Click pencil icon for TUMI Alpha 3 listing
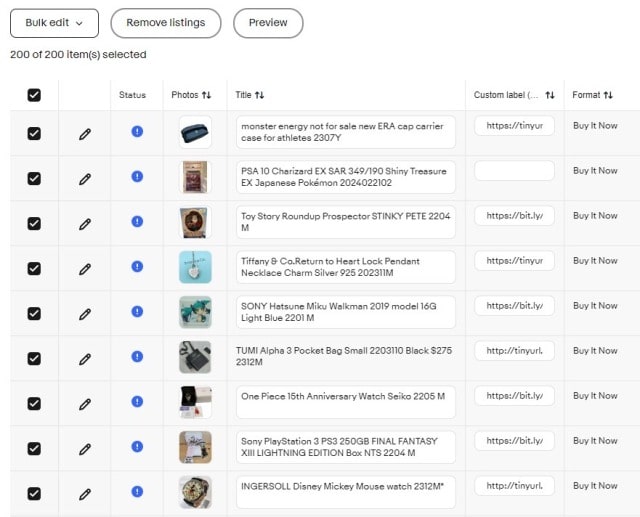The width and height of the screenshot is (640, 517). coord(85,359)
